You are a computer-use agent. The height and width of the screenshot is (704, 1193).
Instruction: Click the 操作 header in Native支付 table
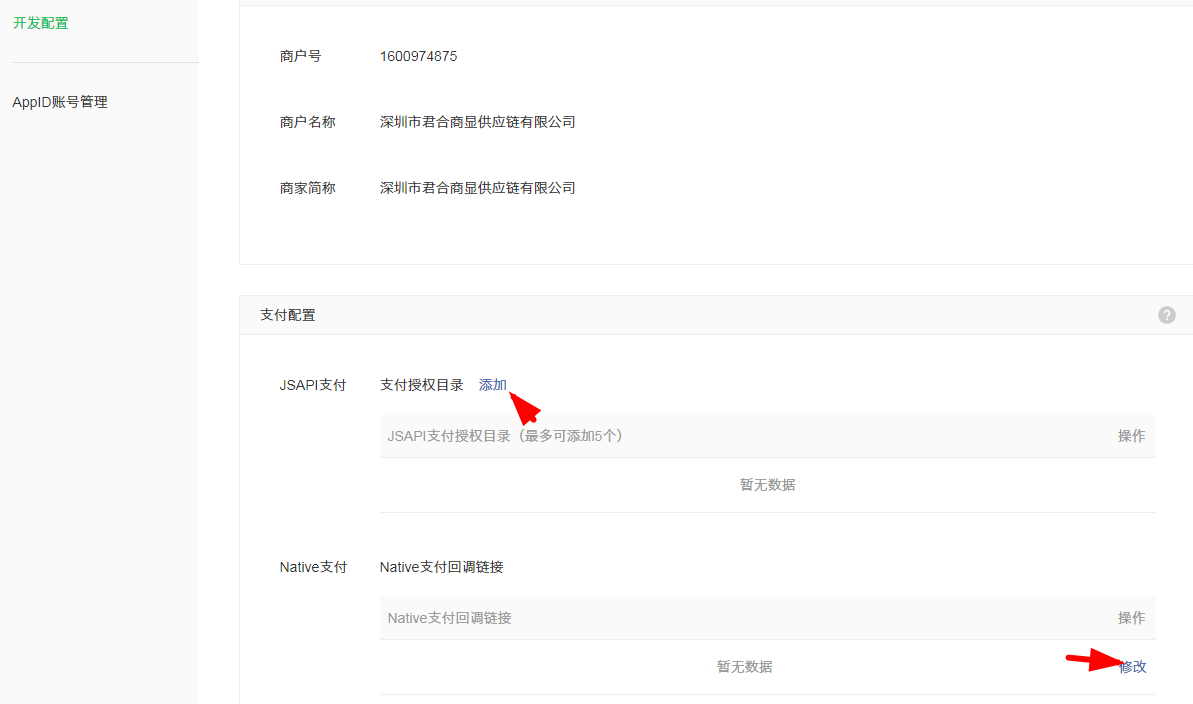point(1131,618)
